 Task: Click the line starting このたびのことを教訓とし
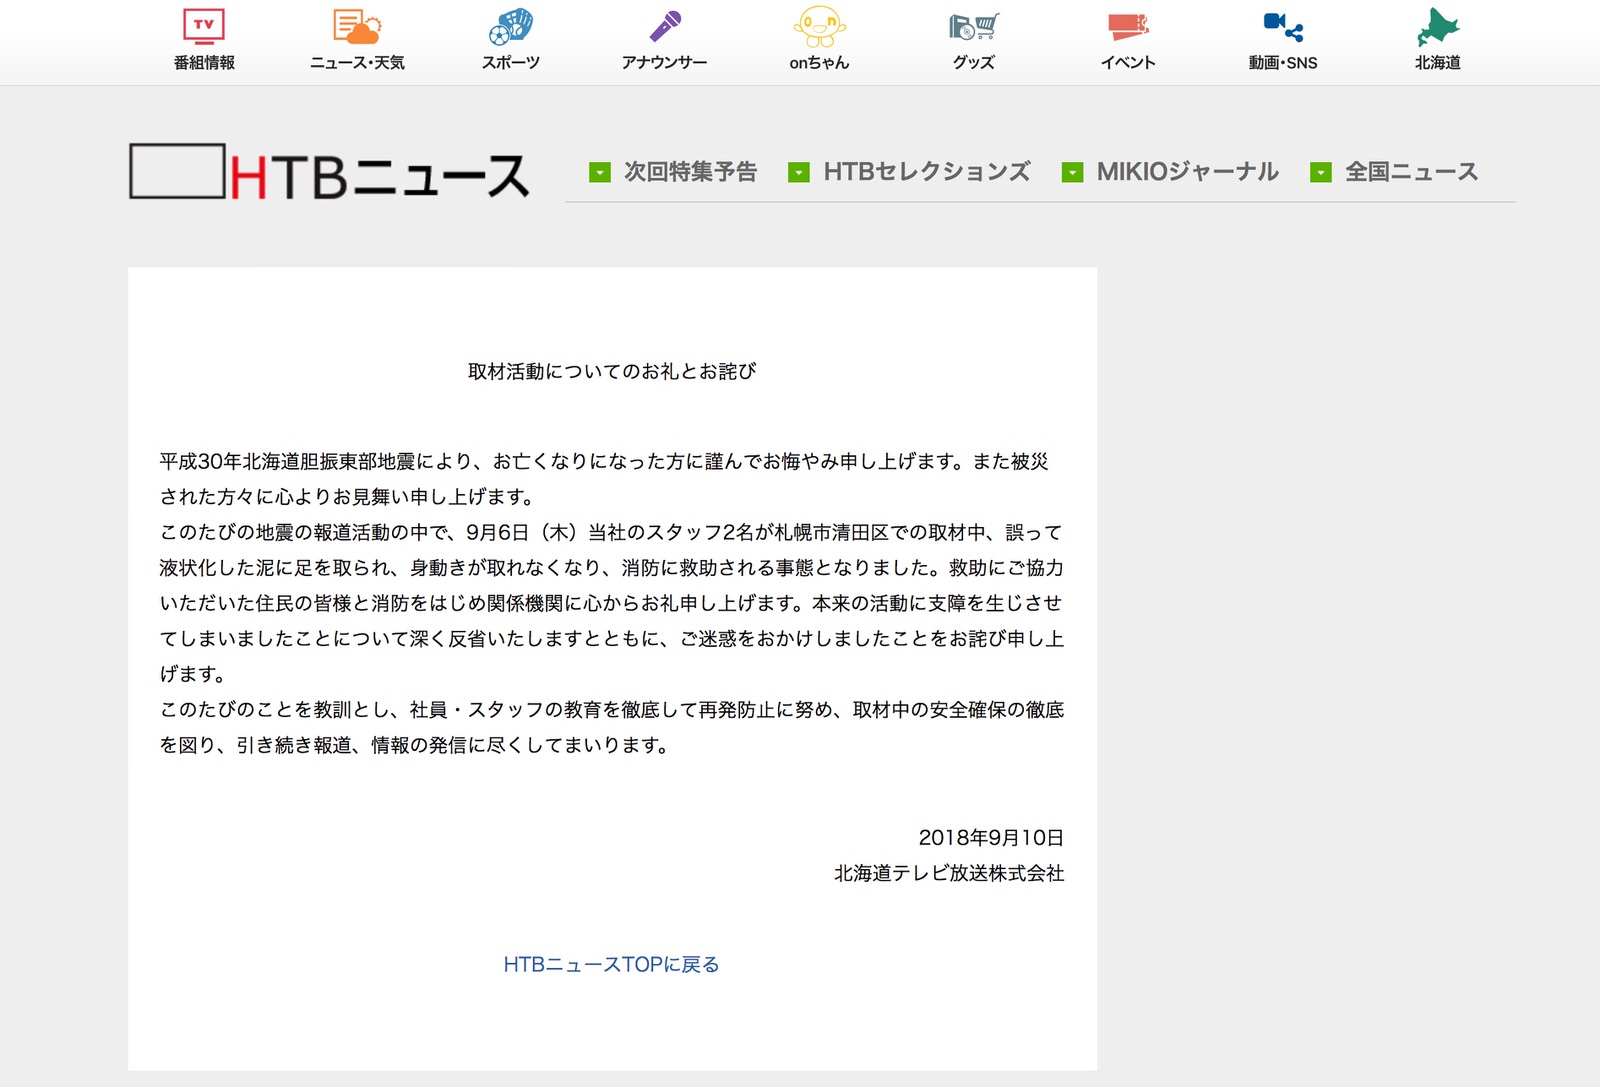click(x=612, y=709)
